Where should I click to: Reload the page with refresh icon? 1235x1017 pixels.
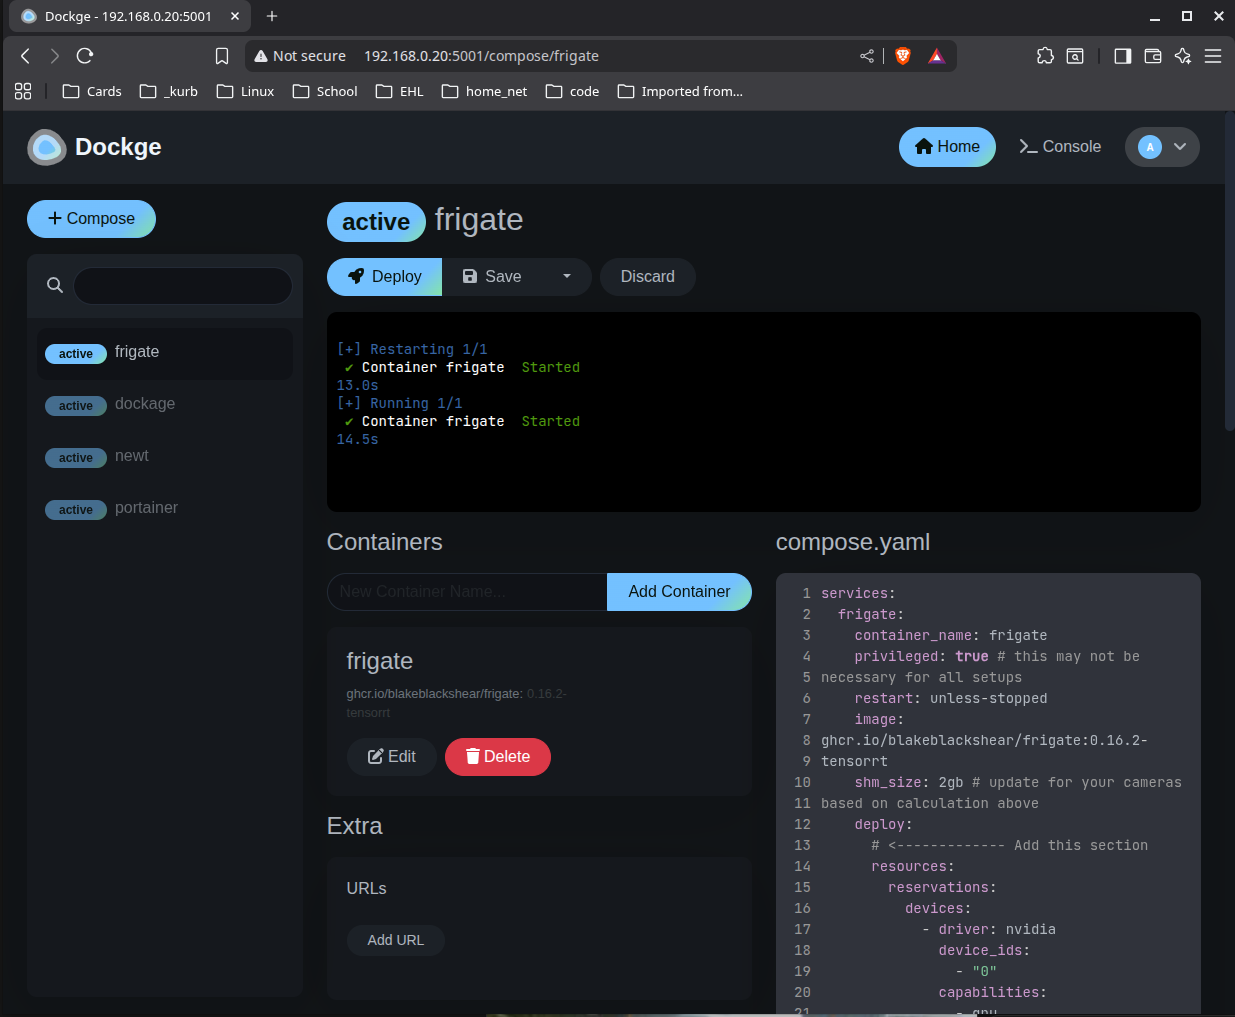(x=85, y=56)
